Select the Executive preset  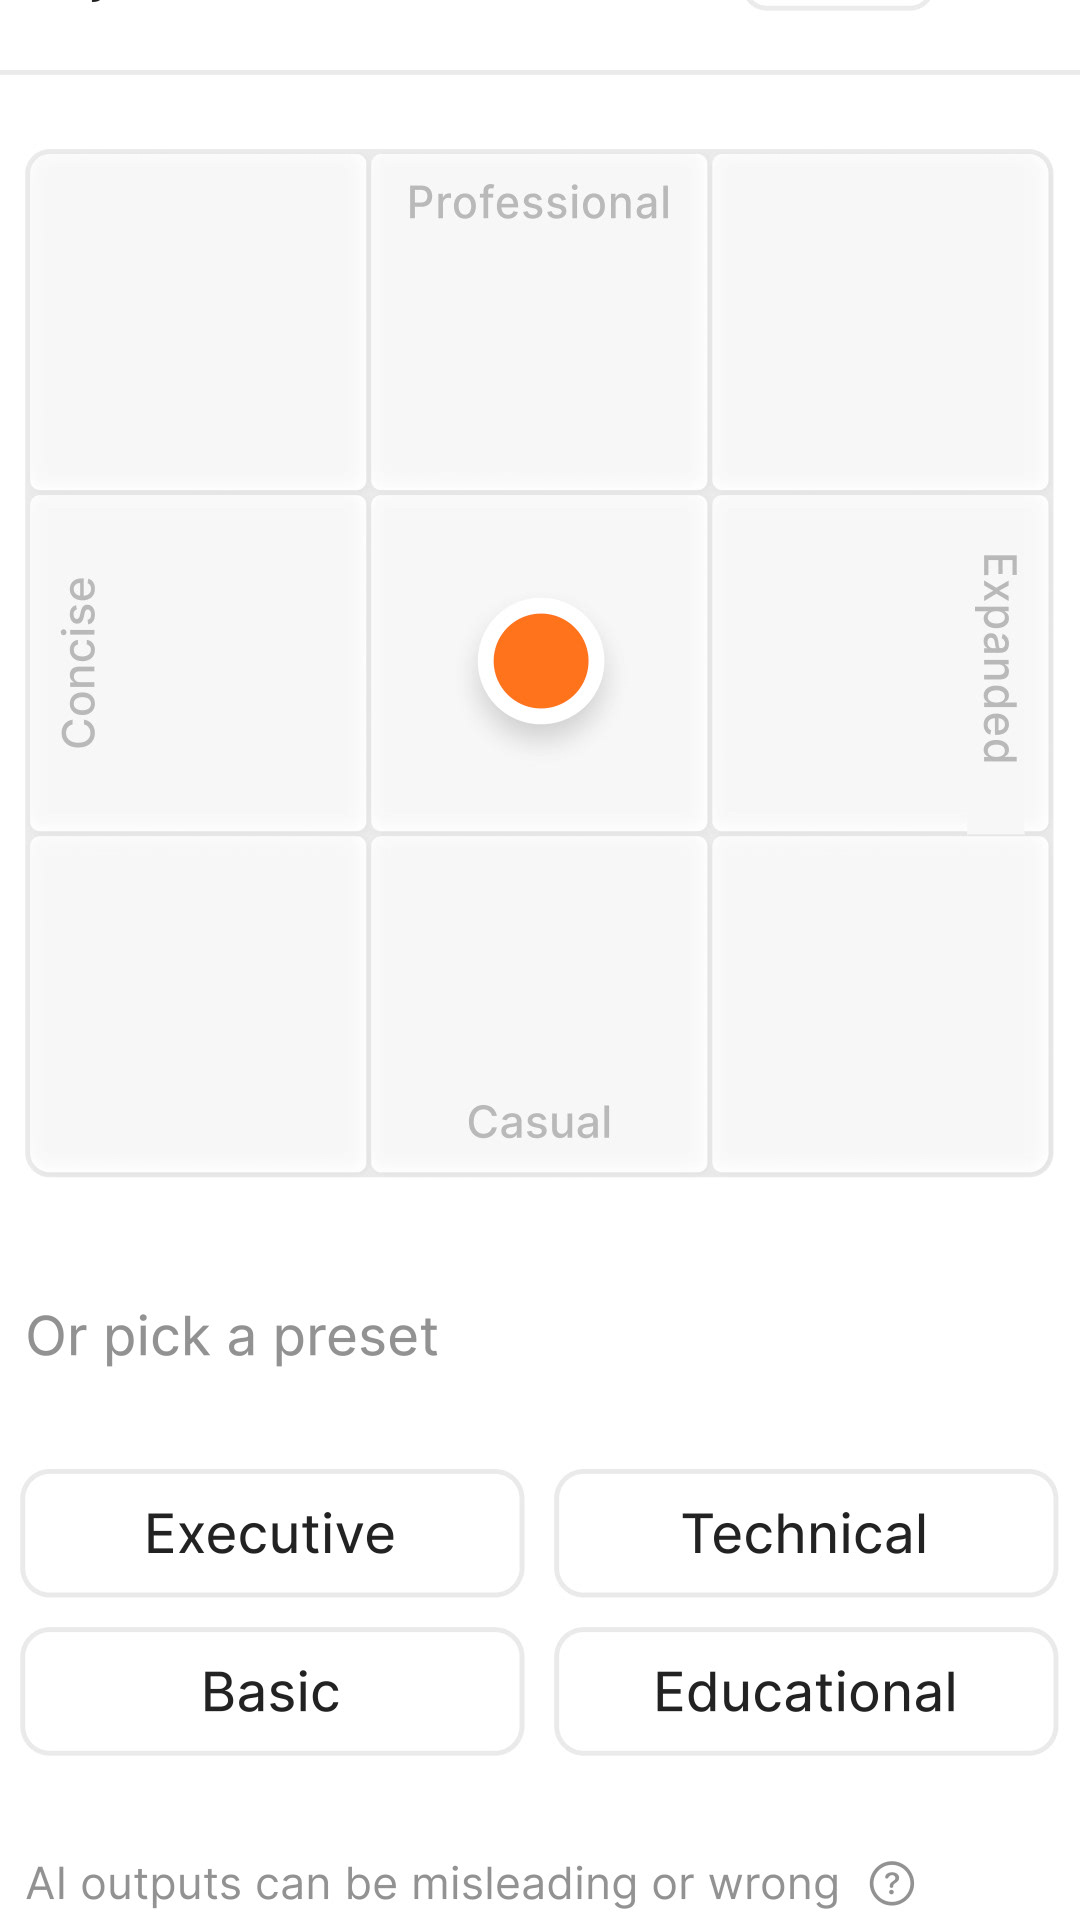[x=272, y=1533]
